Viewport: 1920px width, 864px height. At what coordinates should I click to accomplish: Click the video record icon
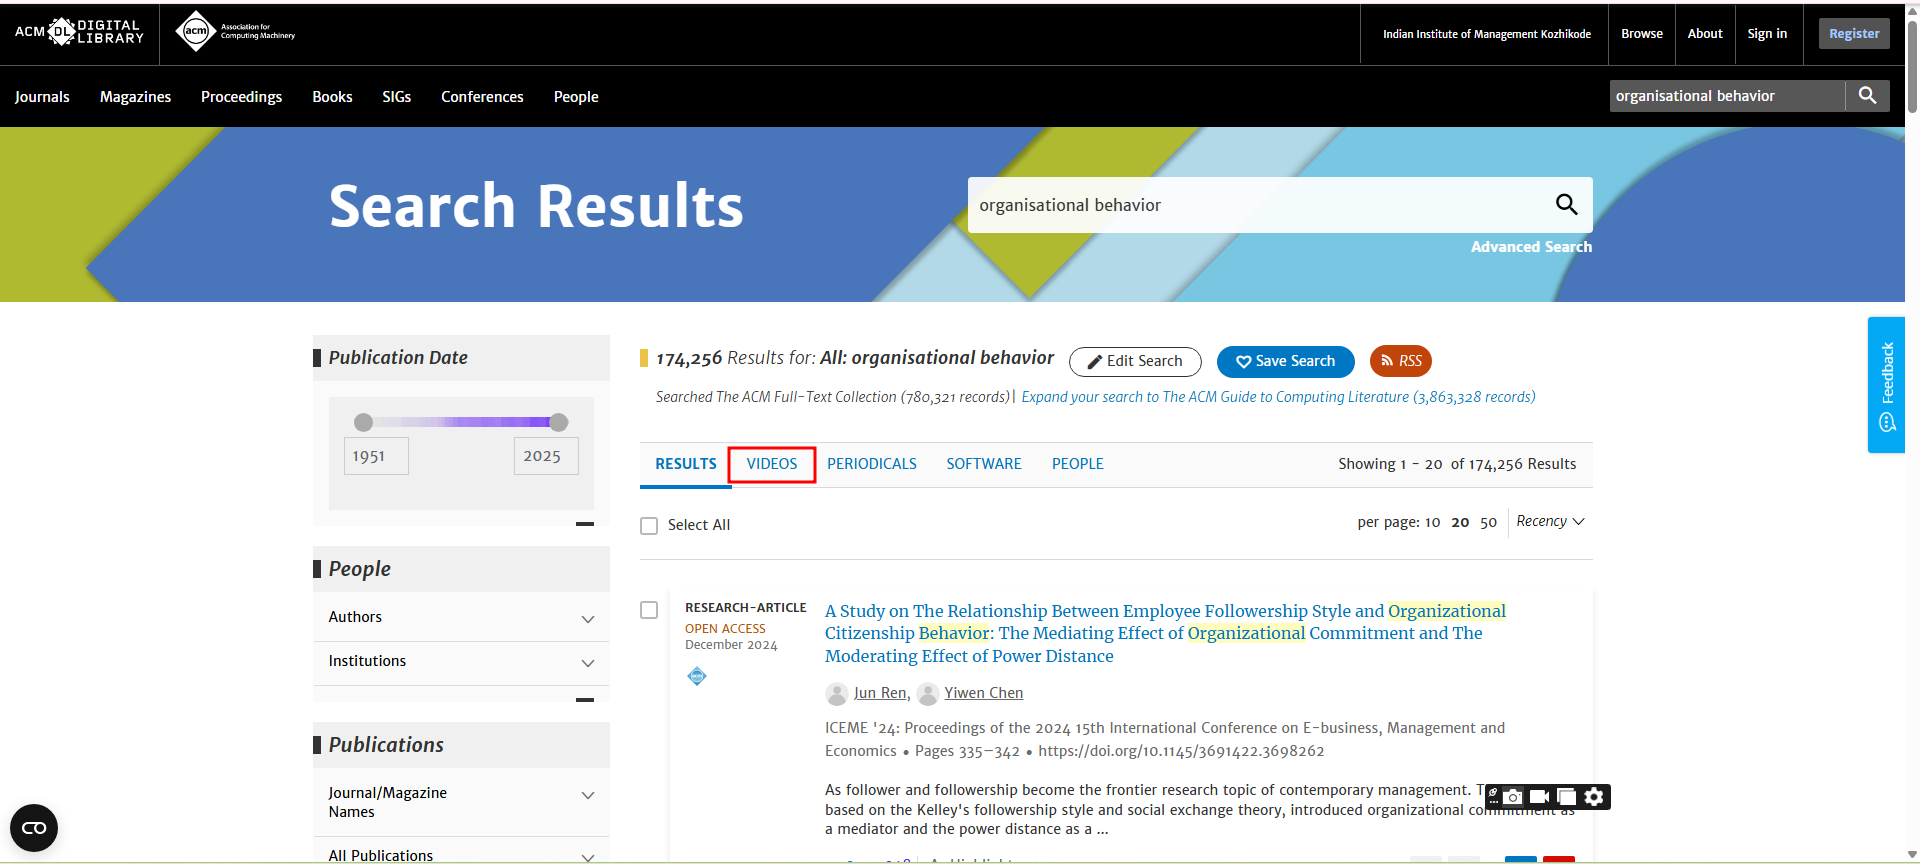tap(1540, 797)
